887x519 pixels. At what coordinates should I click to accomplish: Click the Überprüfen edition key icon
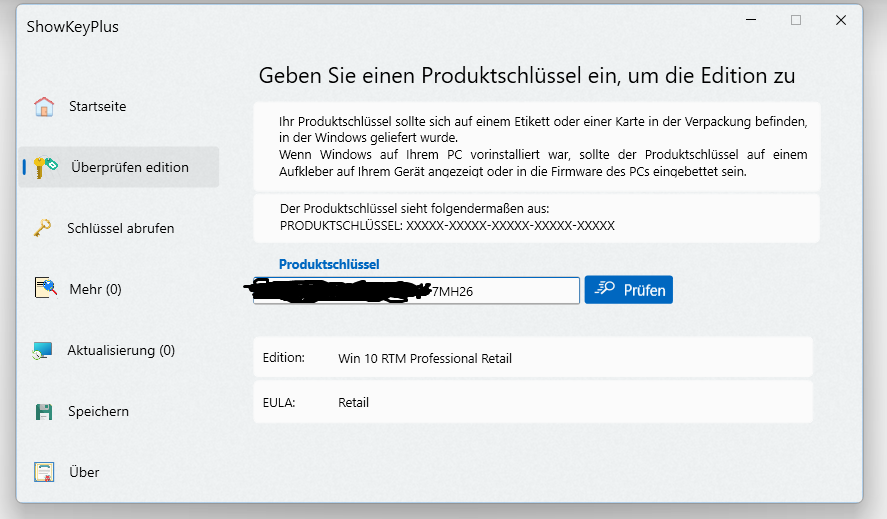[45, 167]
